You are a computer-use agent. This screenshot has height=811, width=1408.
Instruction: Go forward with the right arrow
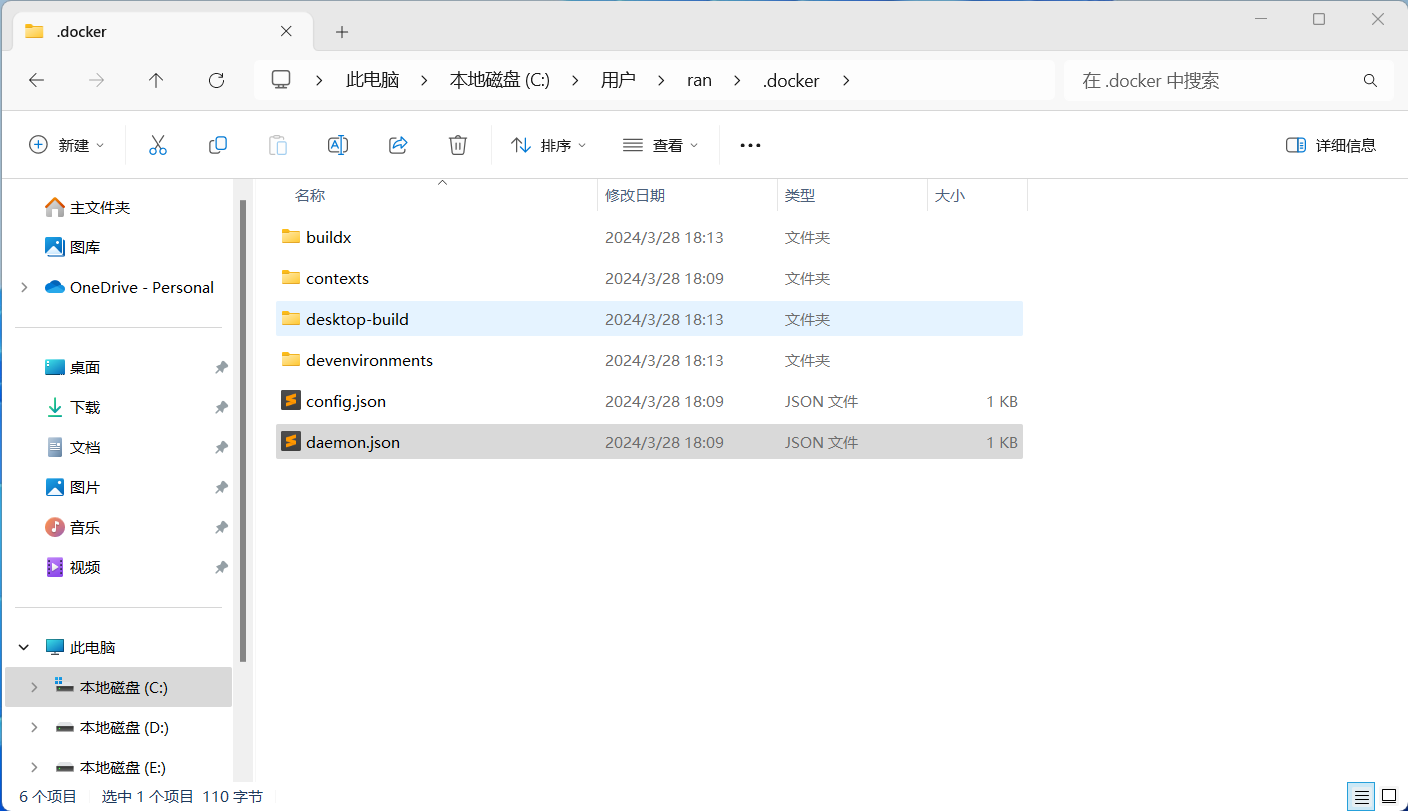pyautogui.click(x=97, y=80)
